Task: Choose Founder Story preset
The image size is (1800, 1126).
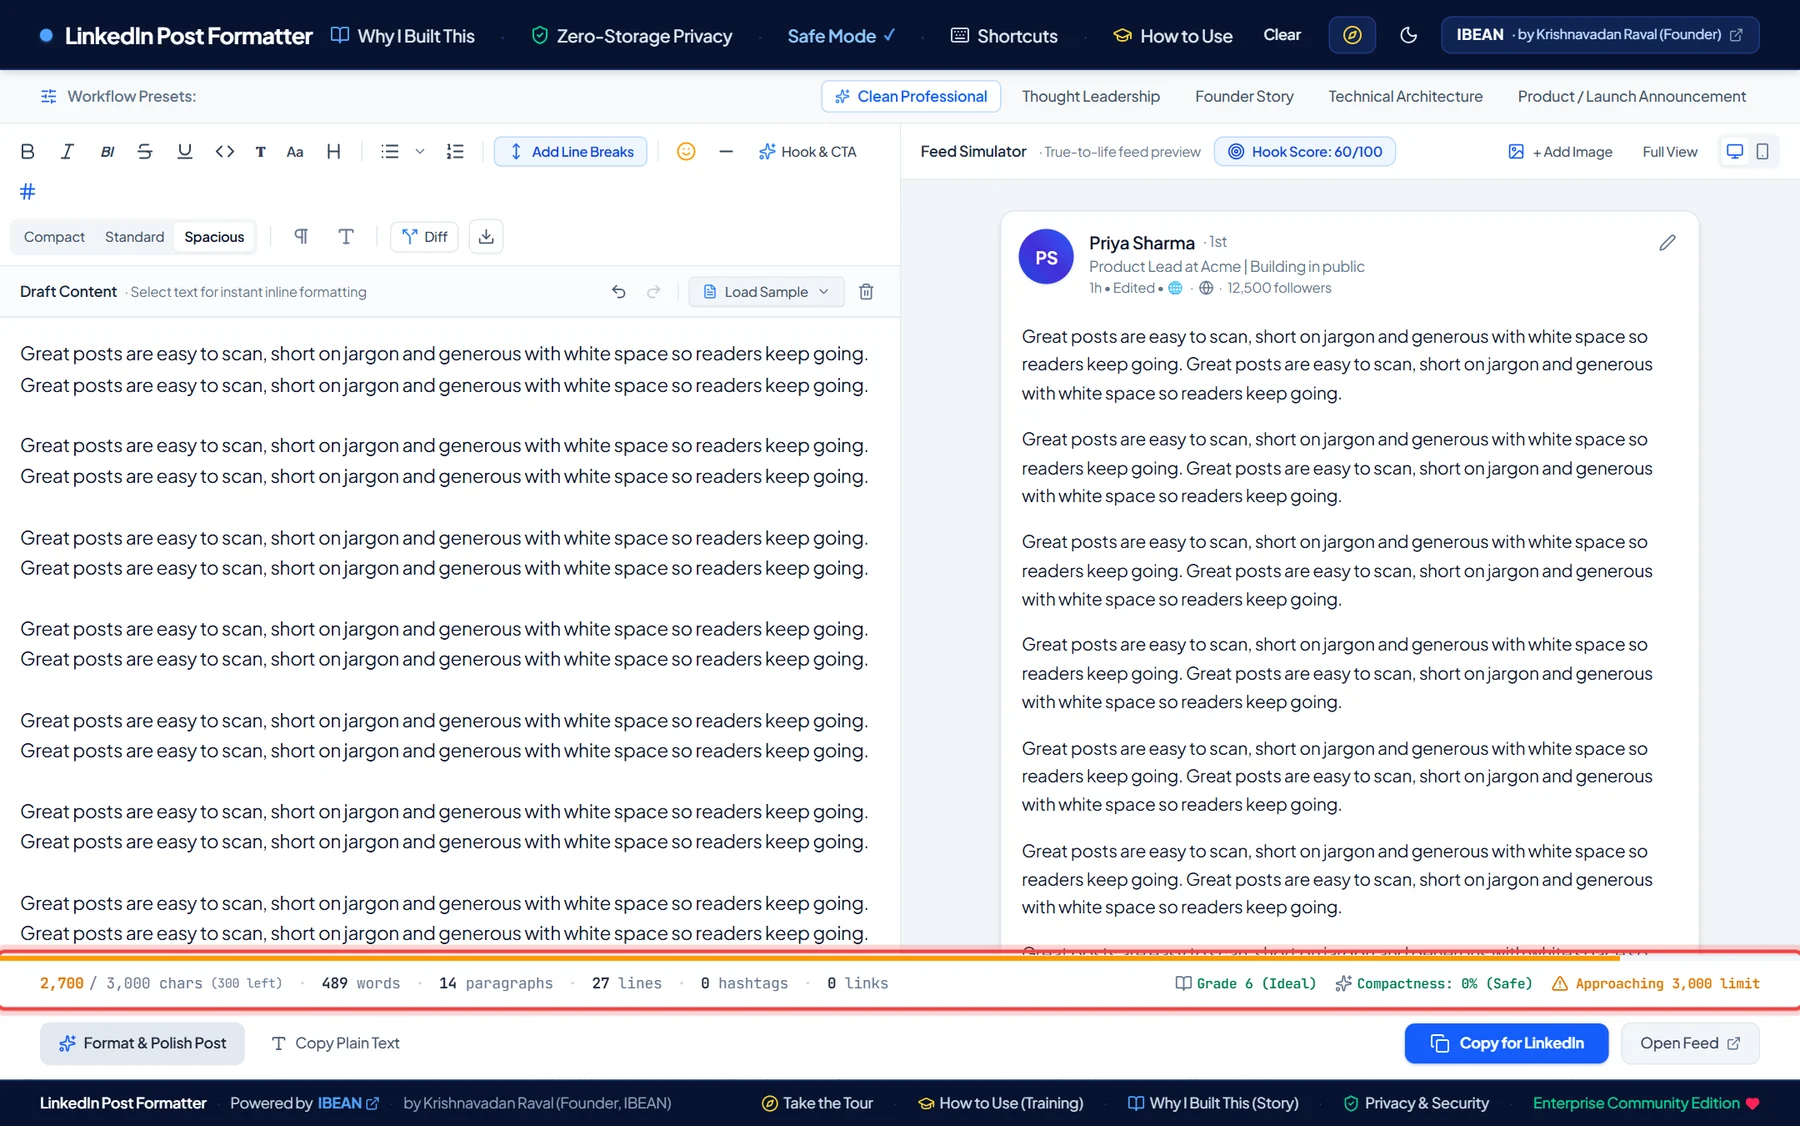Action: (x=1244, y=97)
